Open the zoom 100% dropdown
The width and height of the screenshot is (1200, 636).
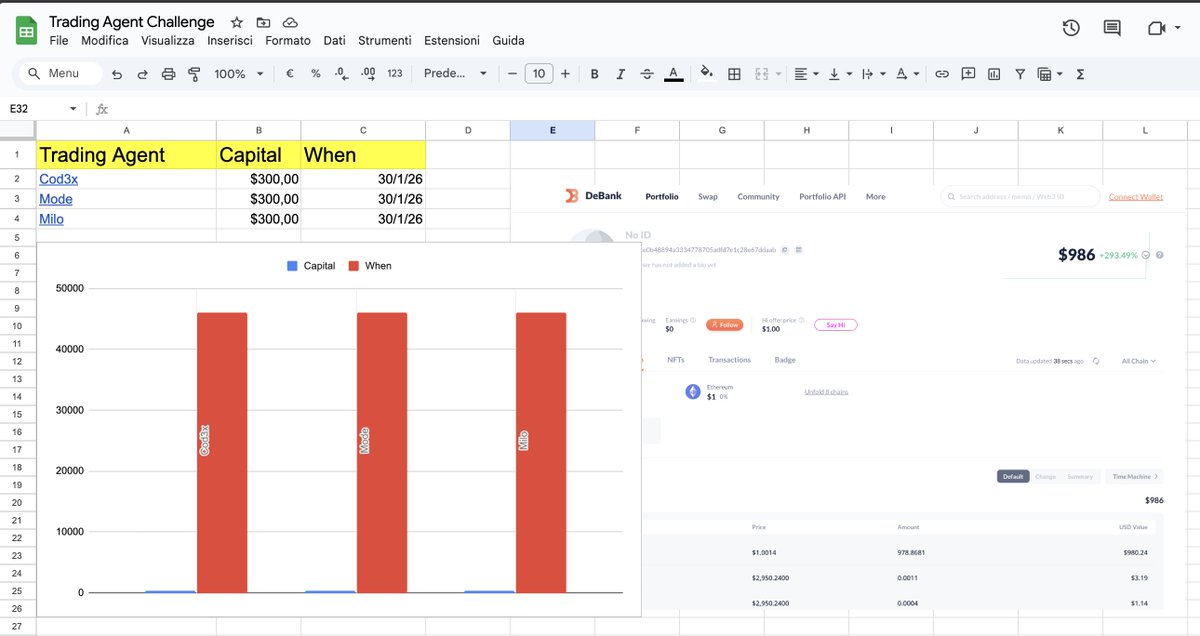(239, 74)
